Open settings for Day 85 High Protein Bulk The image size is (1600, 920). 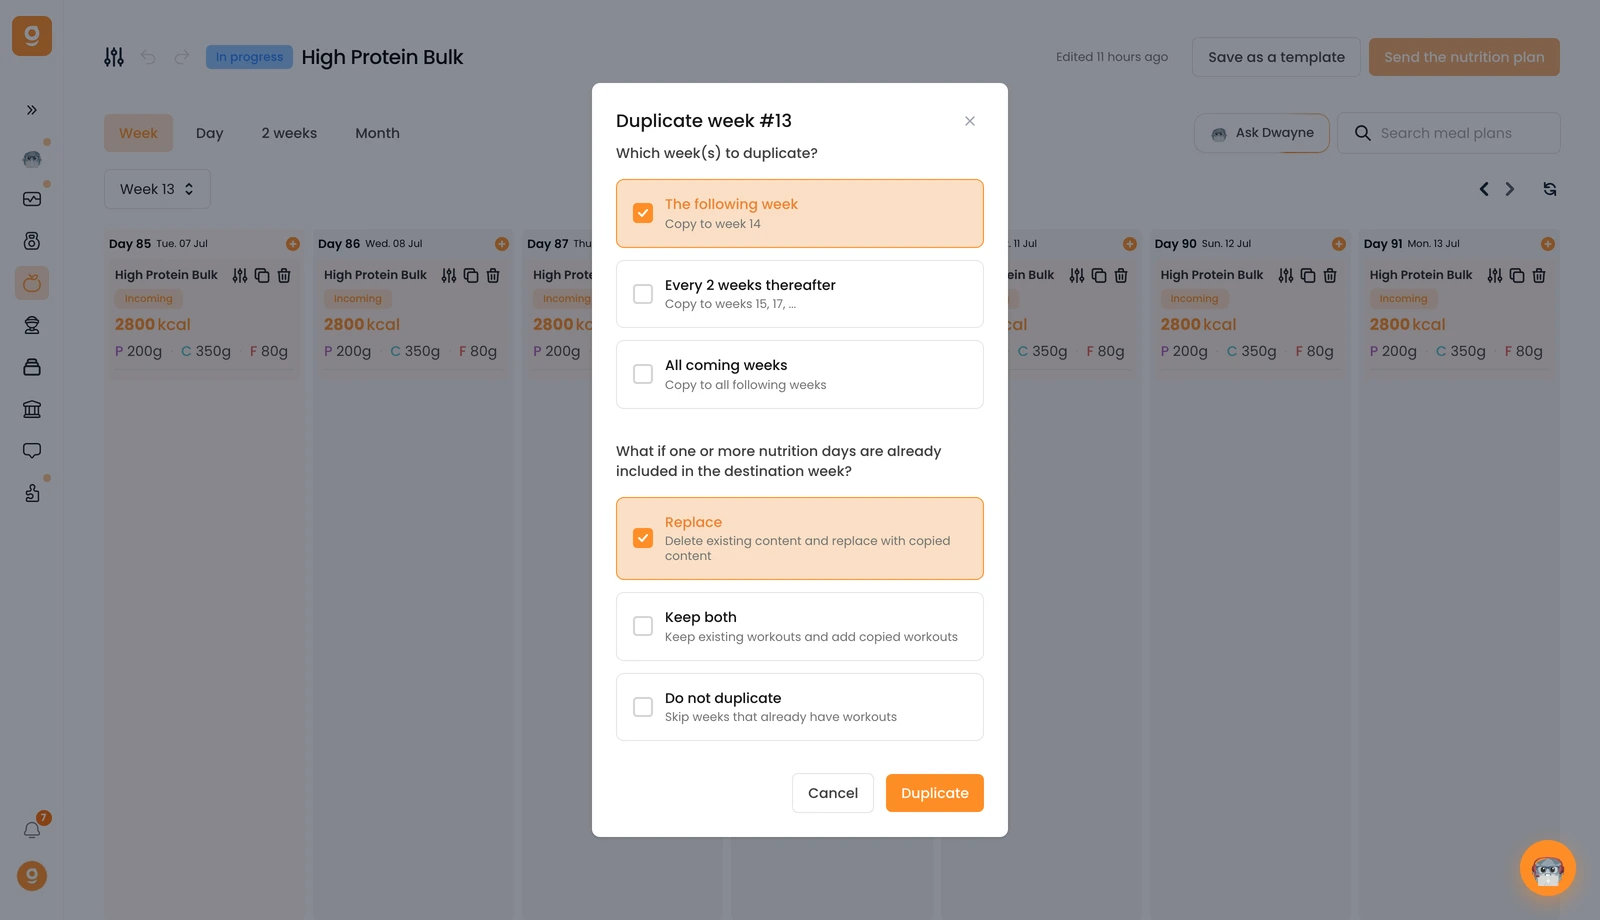point(240,275)
